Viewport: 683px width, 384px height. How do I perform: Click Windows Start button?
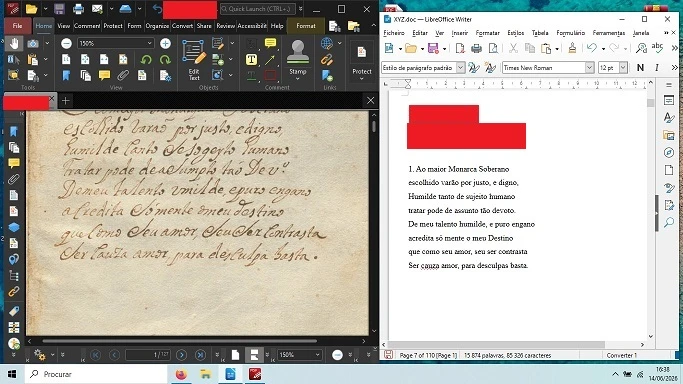click(x=12, y=374)
